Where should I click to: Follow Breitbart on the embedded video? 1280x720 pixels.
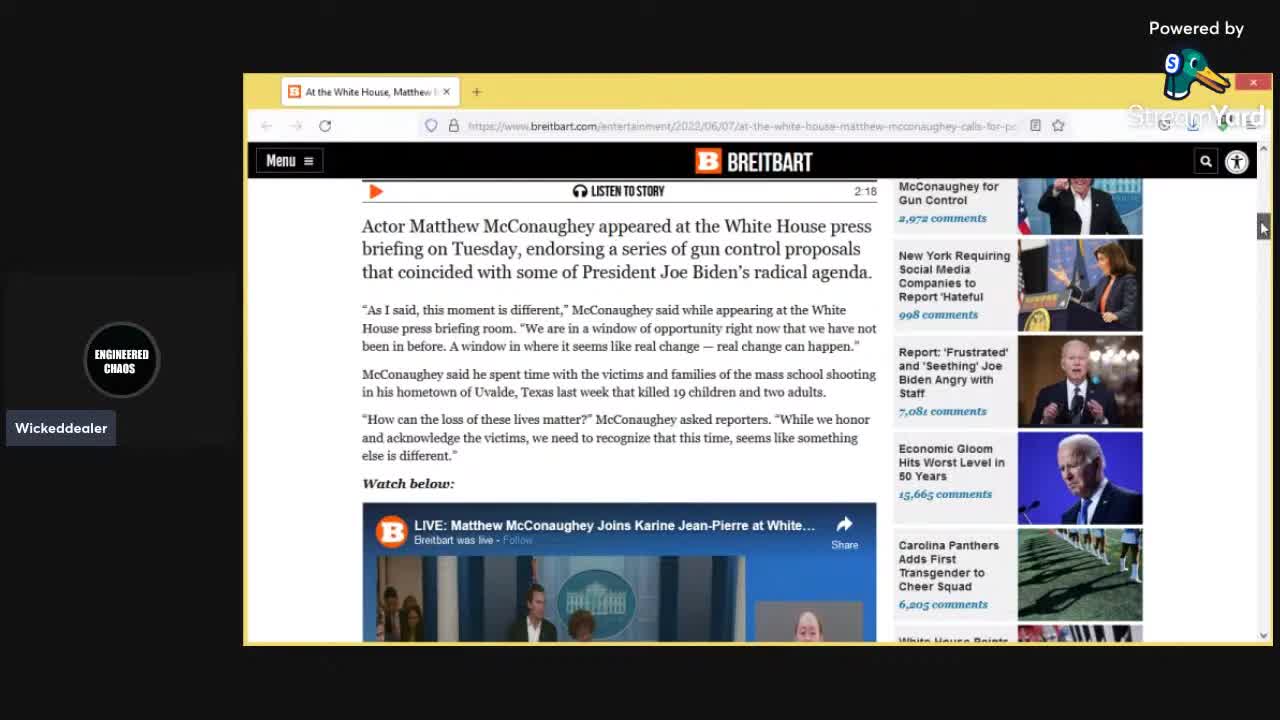tap(518, 540)
